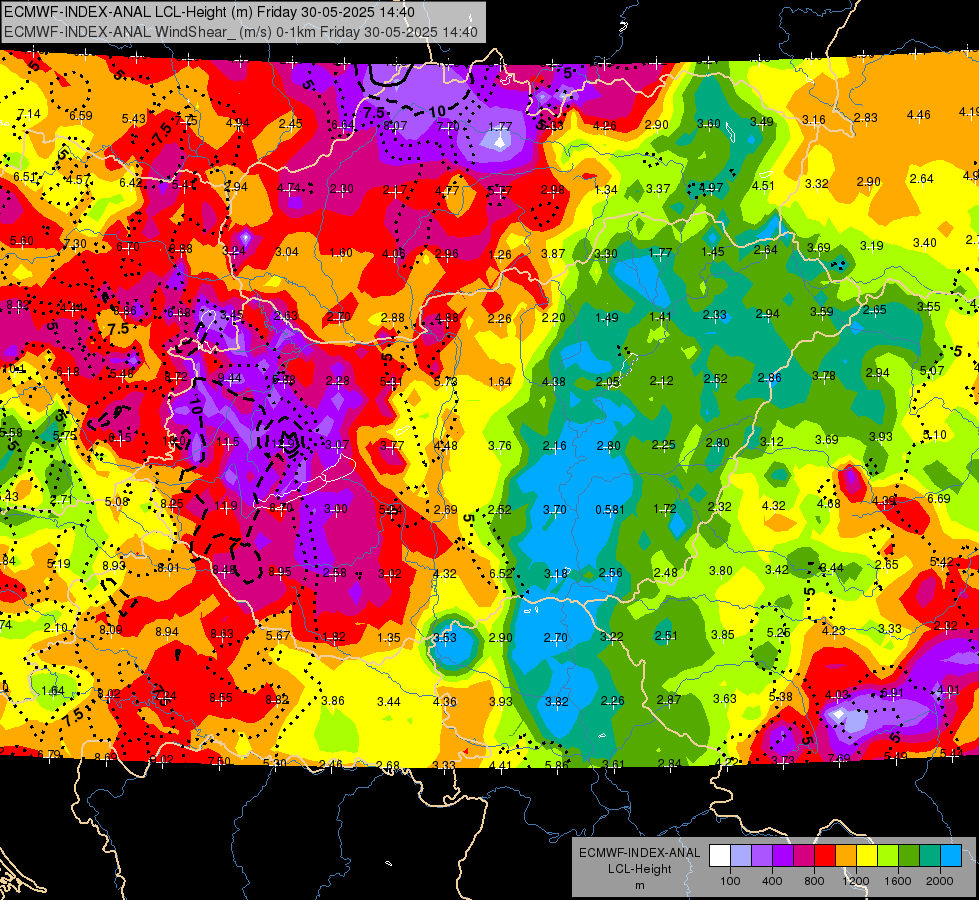Click the wind shear value 3.12
Image resolution: width=979 pixels, height=900 pixels.
772,442
